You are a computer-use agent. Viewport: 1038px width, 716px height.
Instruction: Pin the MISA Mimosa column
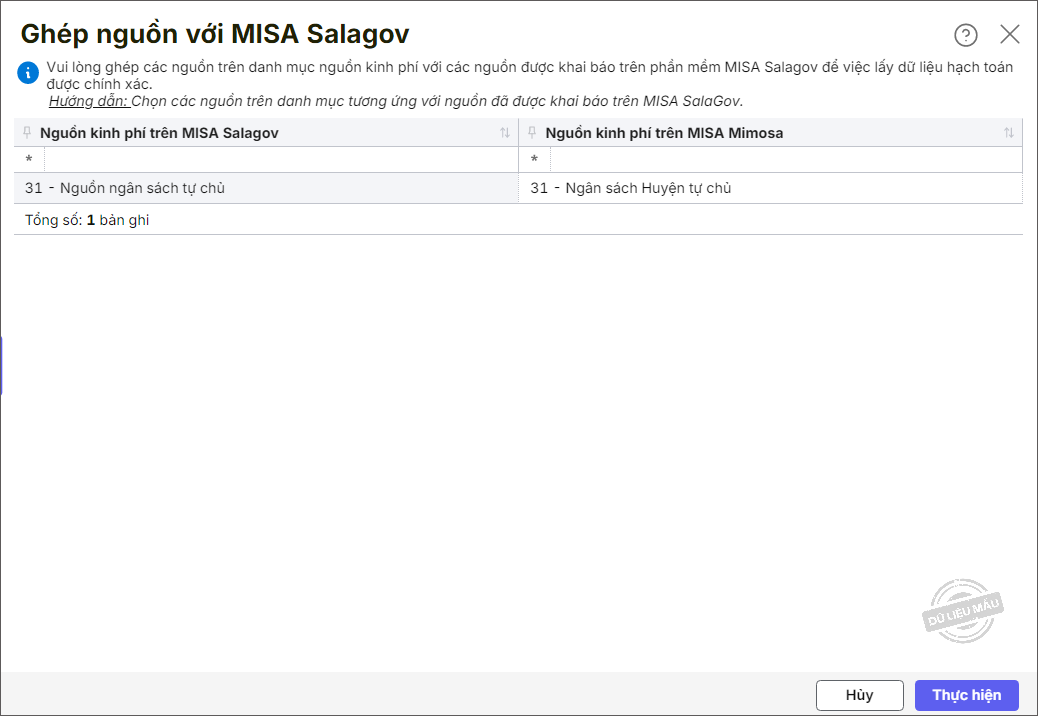click(532, 133)
